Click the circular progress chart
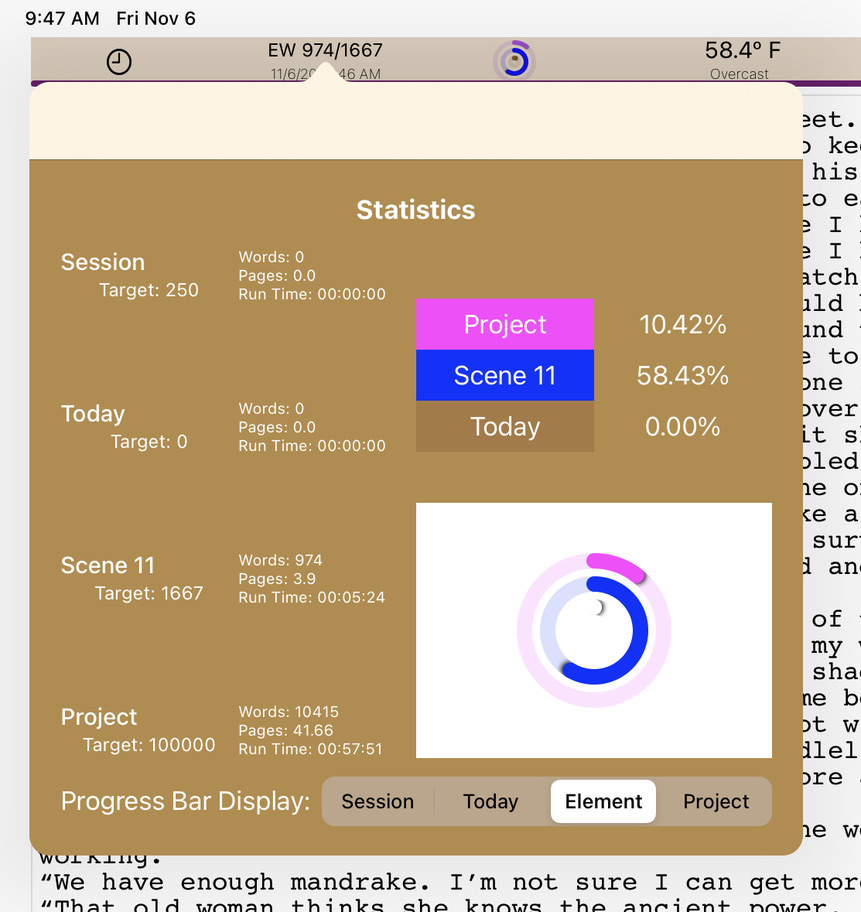This screenshot has height=912, width=861. coord(594,631)
